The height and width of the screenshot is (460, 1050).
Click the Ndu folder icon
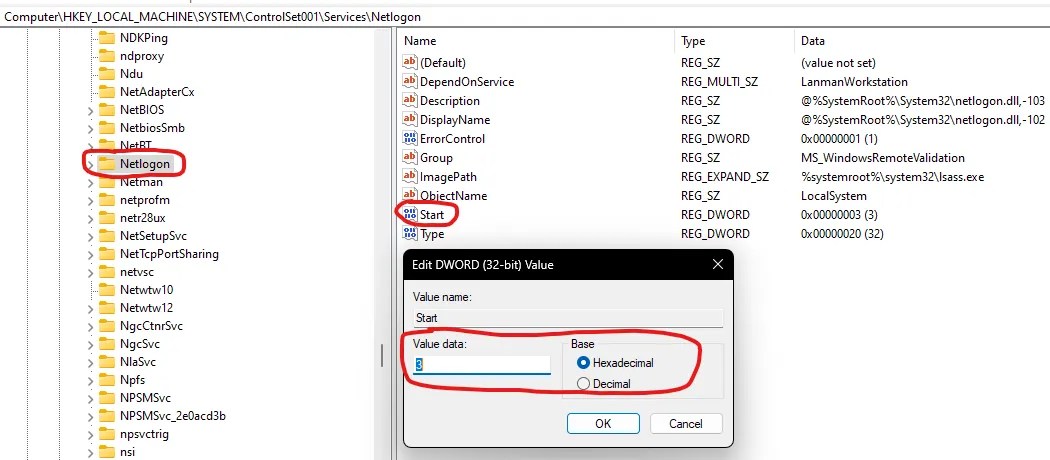107,74
